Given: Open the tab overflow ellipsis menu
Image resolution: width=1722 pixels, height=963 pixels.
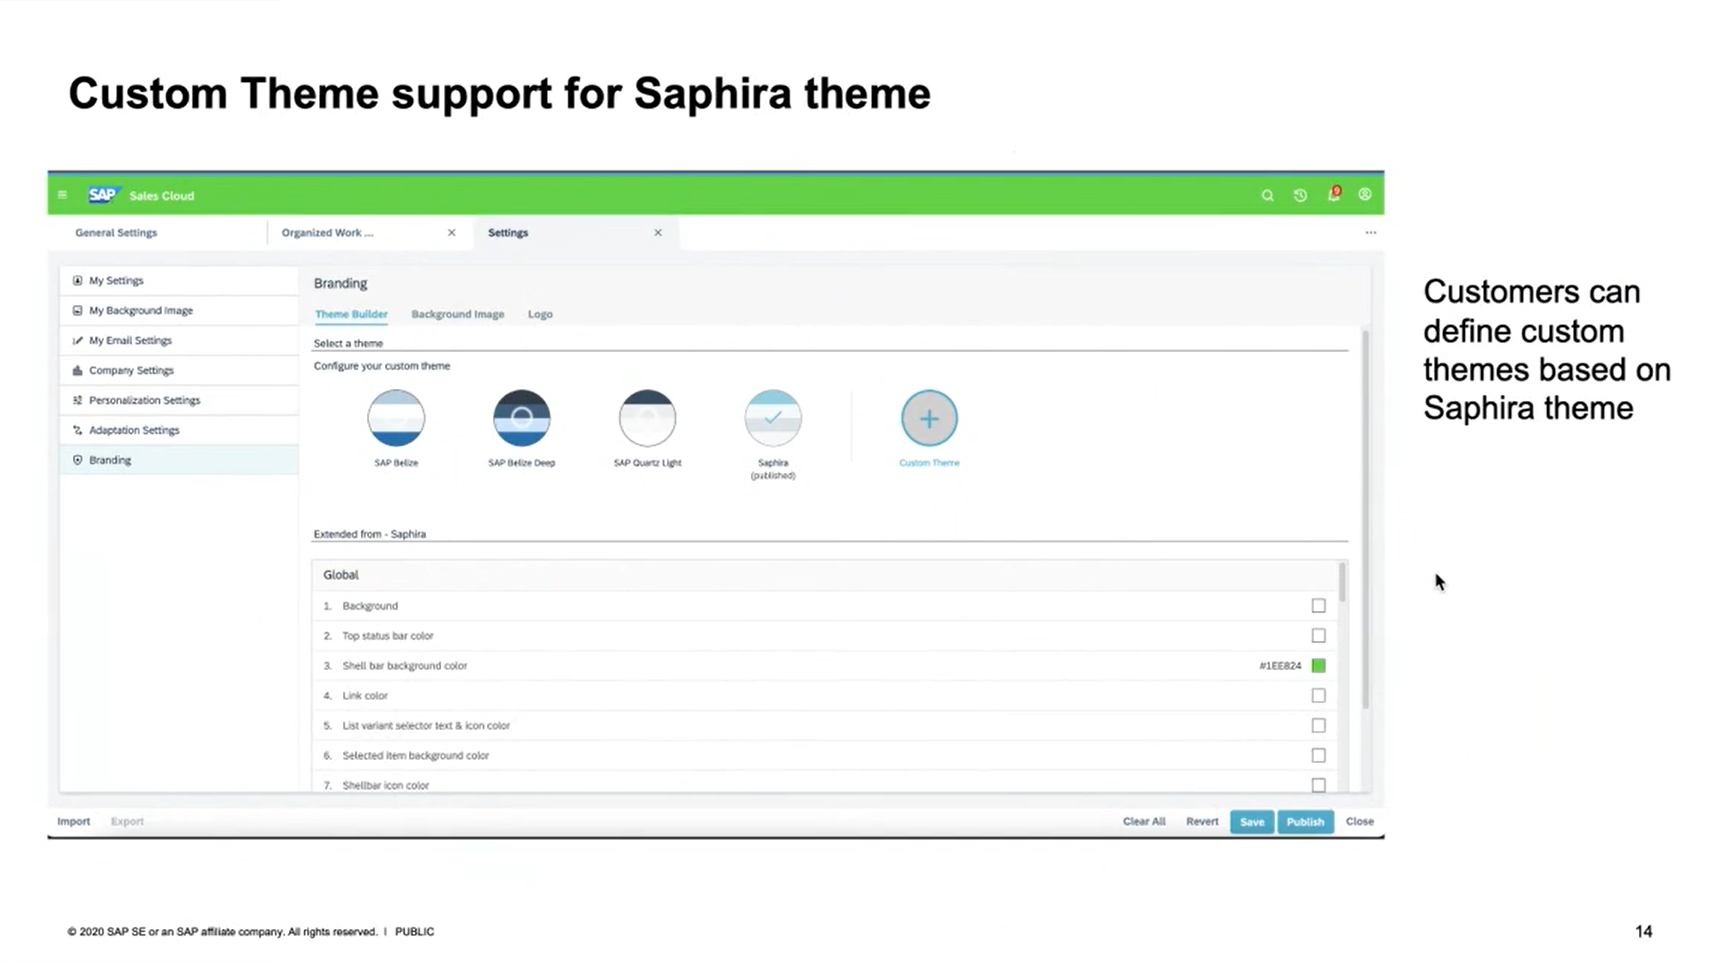Looking at the screenshot, I should coord(1371,233).
